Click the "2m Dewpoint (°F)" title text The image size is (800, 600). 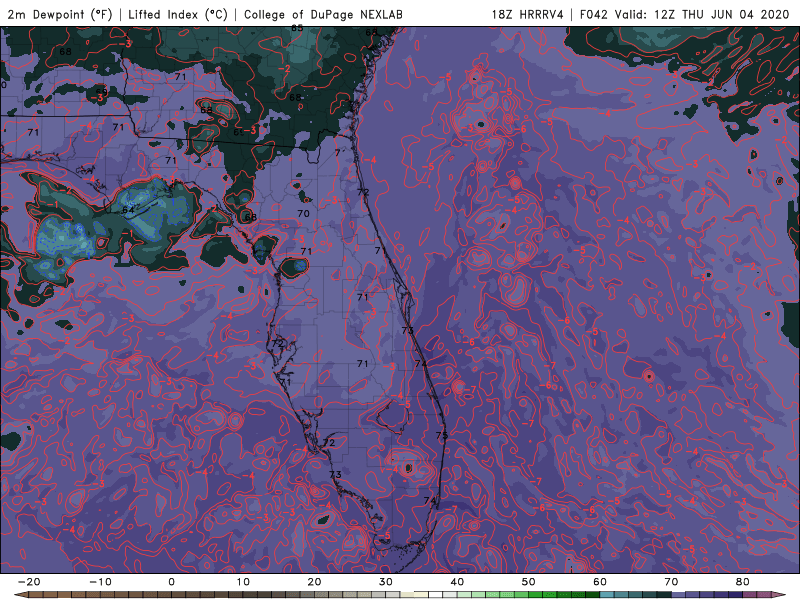click(60, 14)
